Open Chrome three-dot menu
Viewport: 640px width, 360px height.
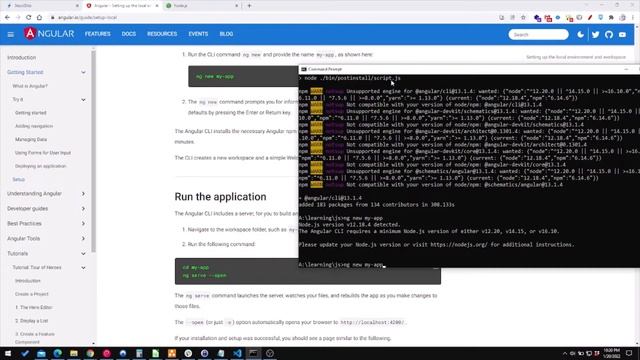click(633, 18)
